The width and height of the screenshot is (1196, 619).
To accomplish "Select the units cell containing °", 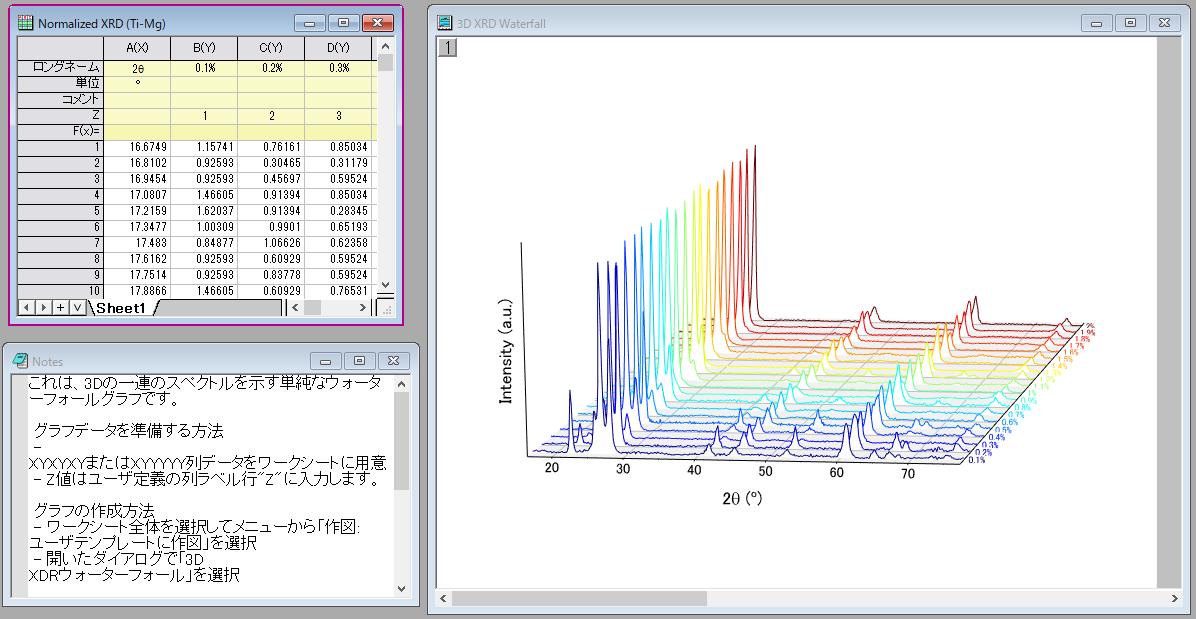I will [137, 84].
